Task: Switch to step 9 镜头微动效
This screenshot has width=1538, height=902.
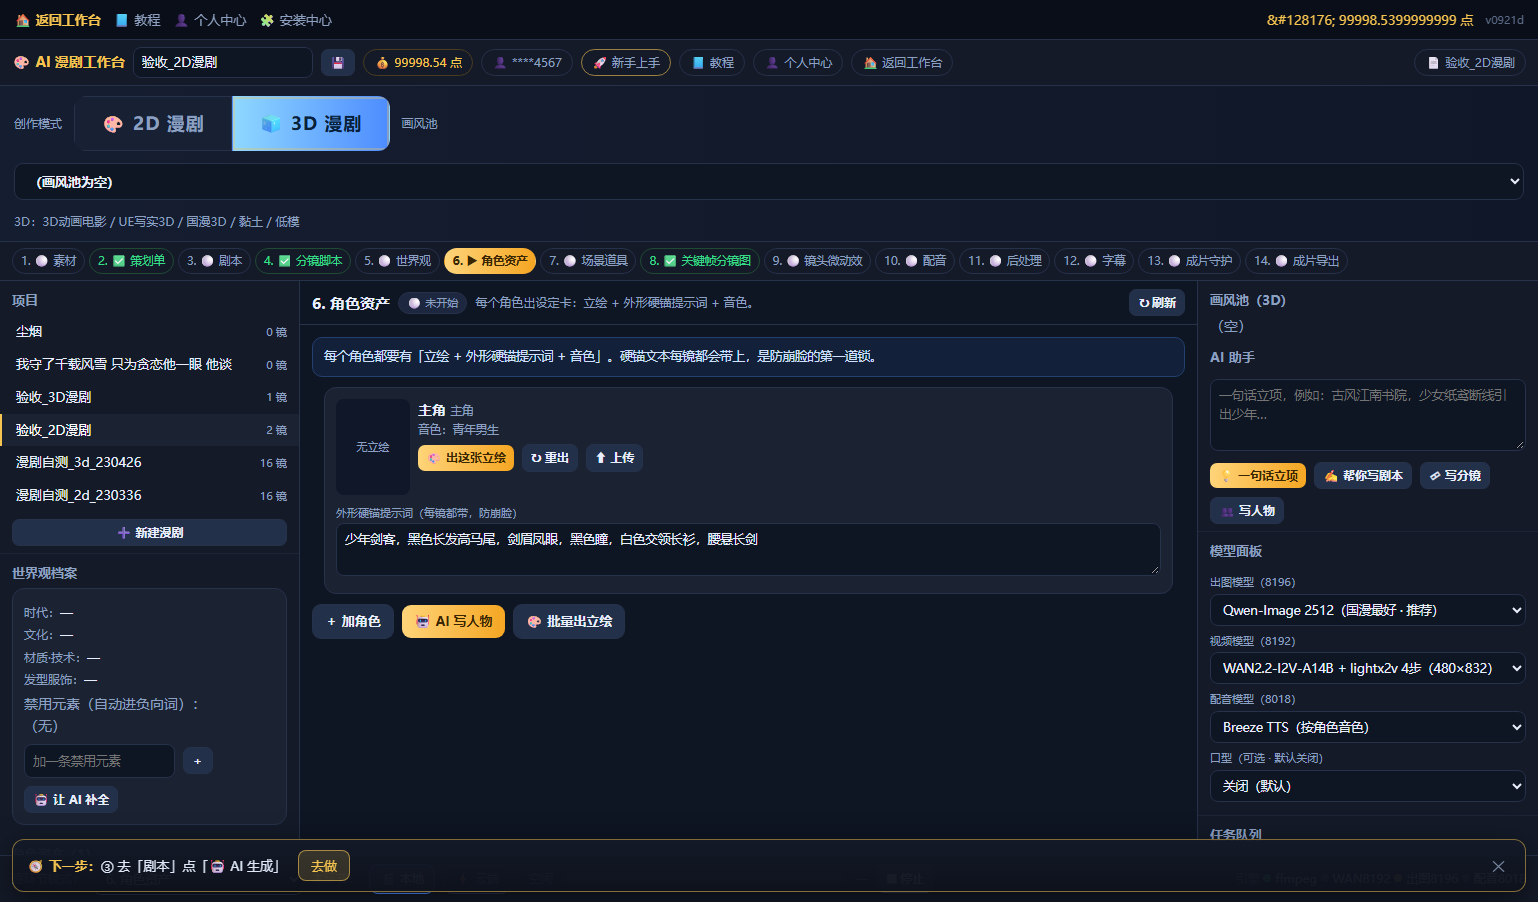Action: tap(817, 261)
